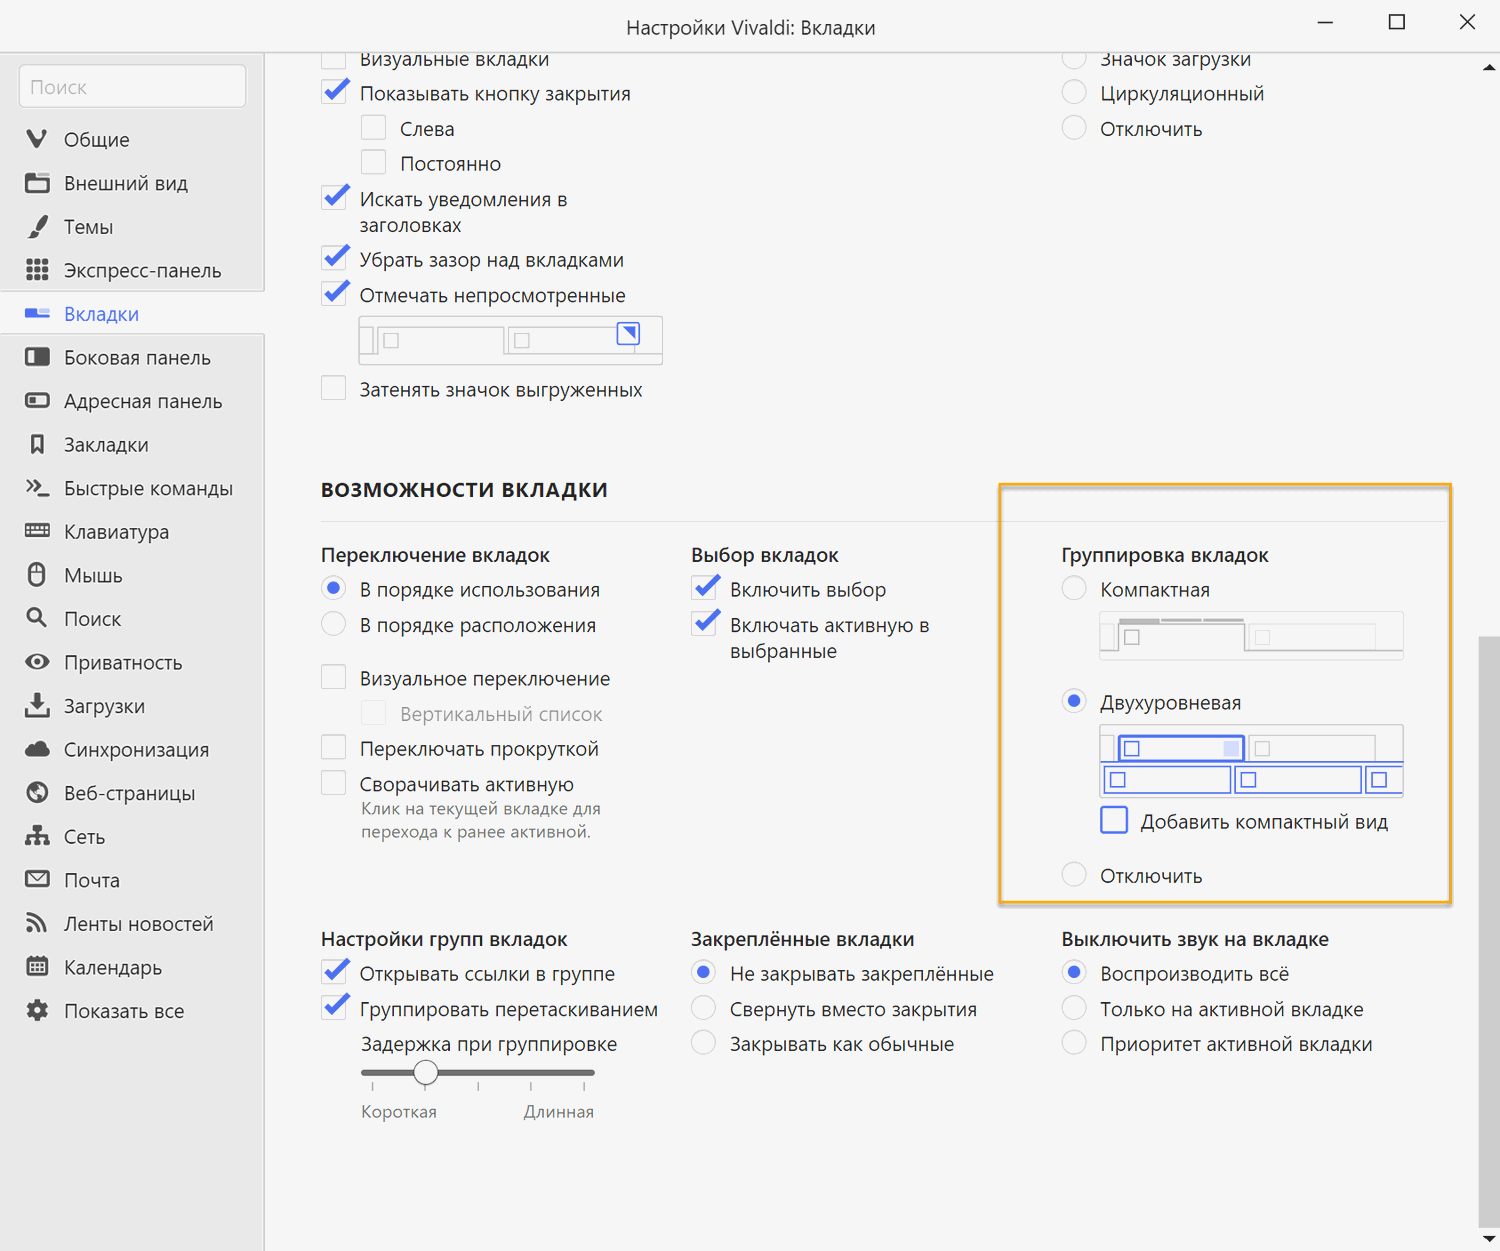
Task: Check Добавить компактный вид option
Action: [1114, 821]
